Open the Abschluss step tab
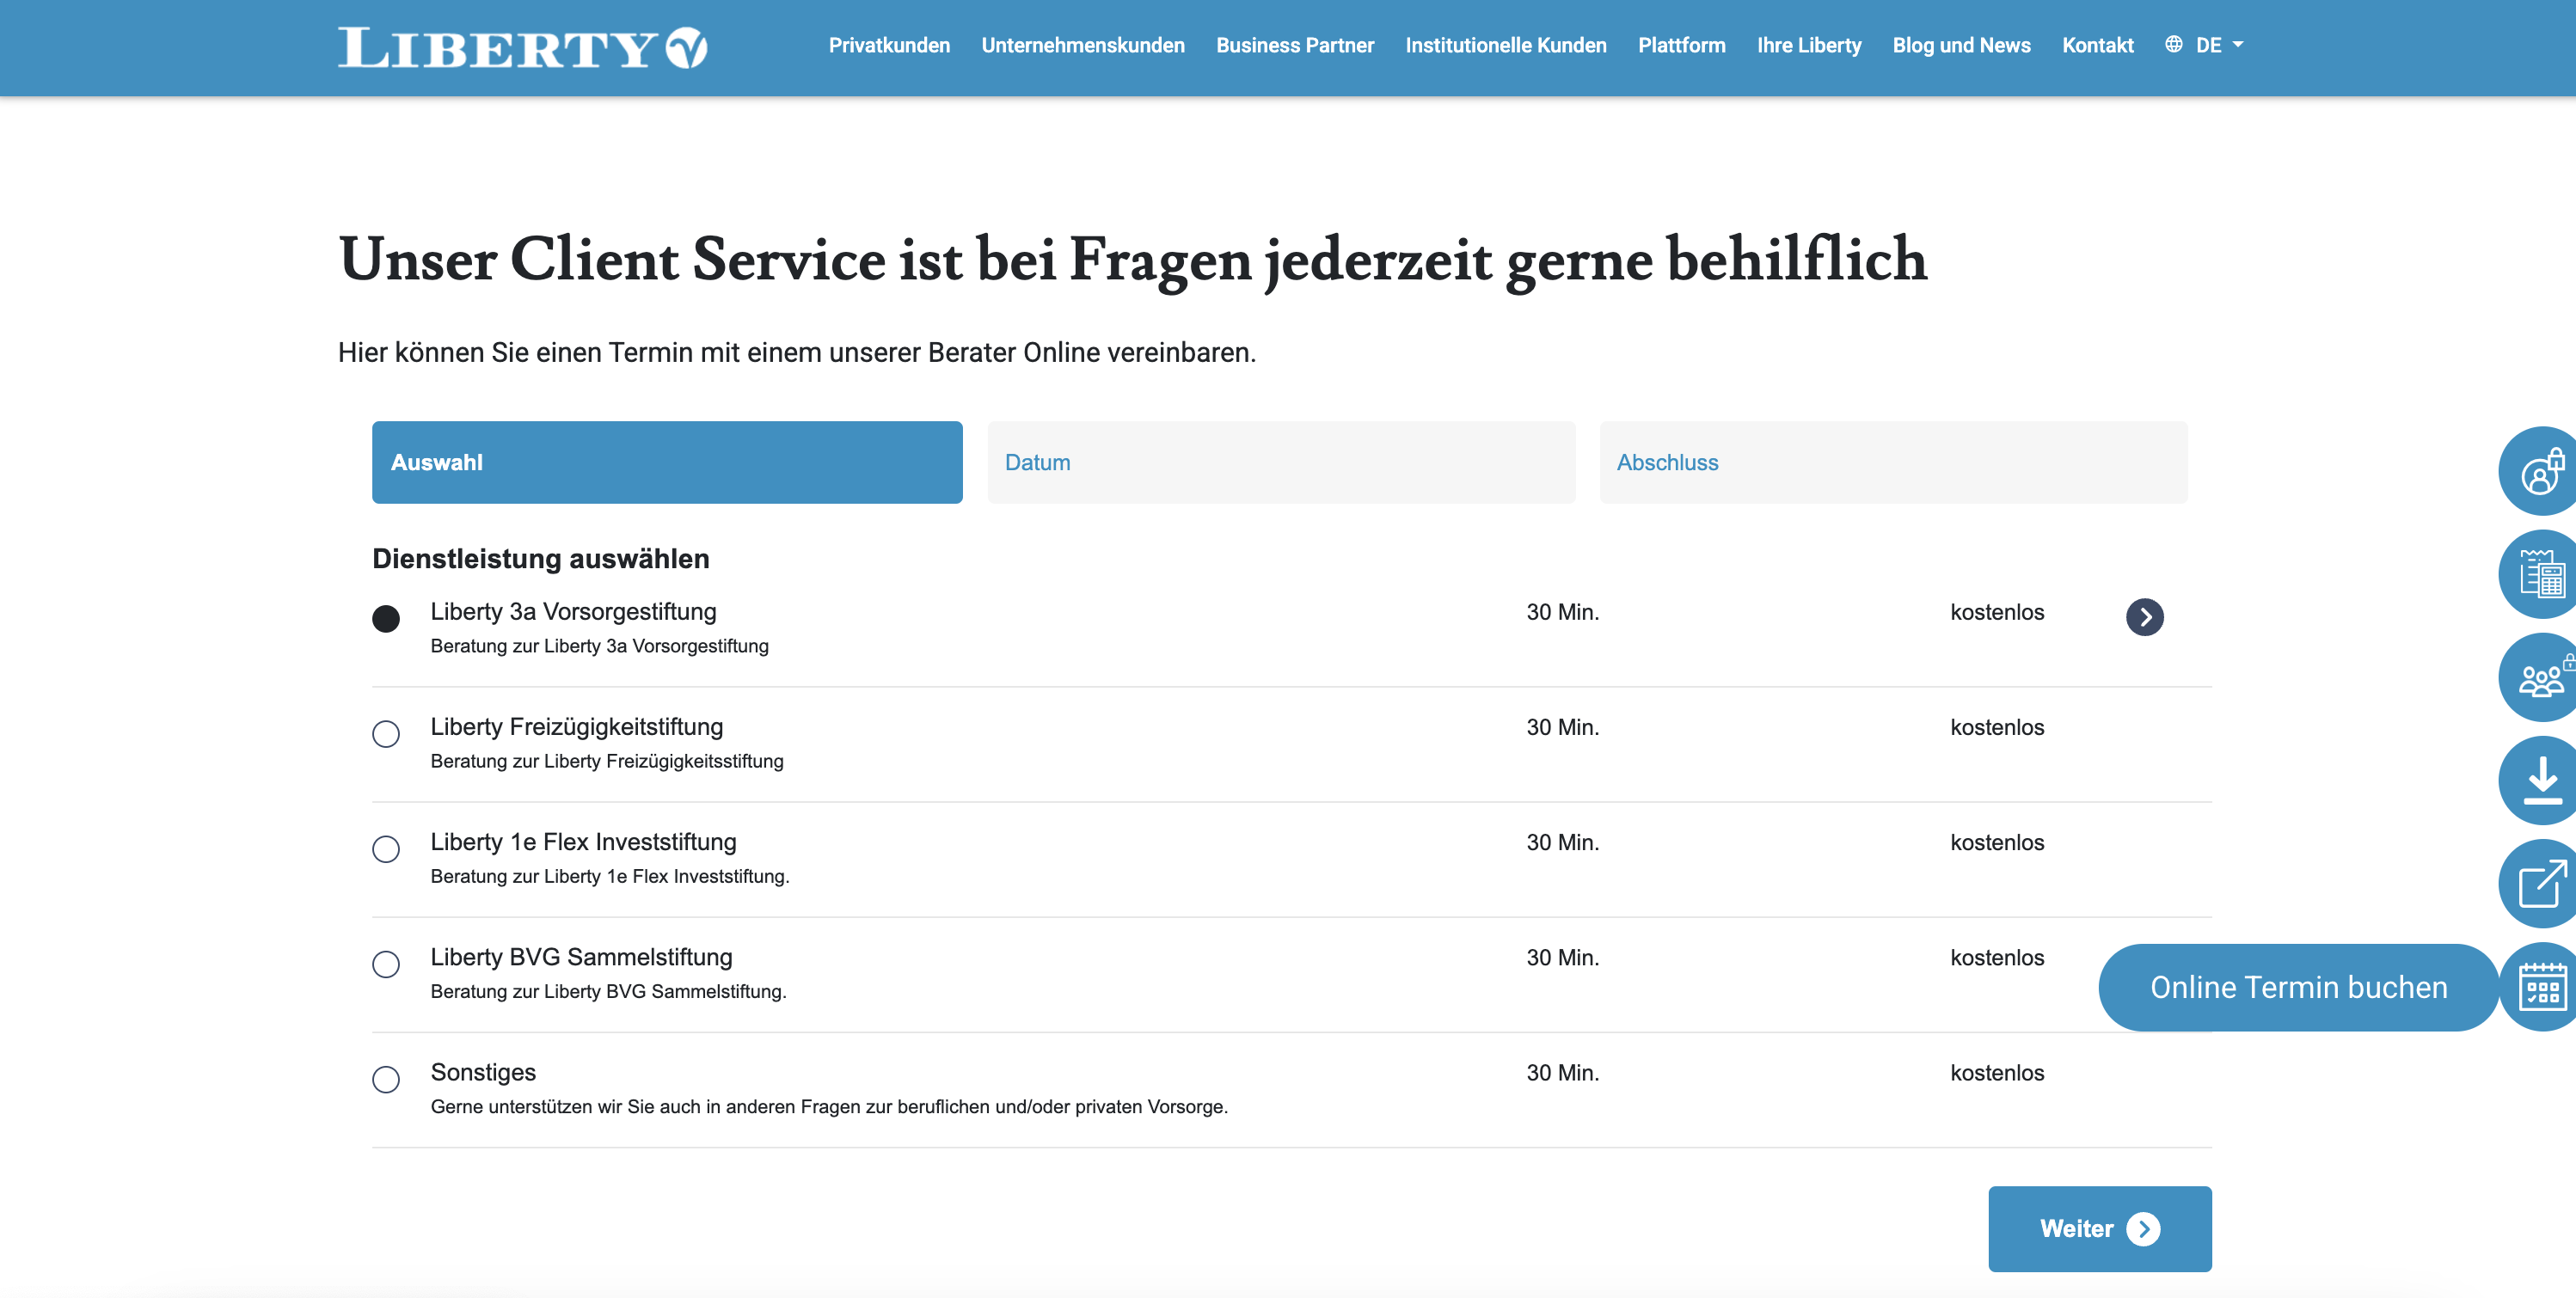2576x1298 pixels. point(1892,462)
